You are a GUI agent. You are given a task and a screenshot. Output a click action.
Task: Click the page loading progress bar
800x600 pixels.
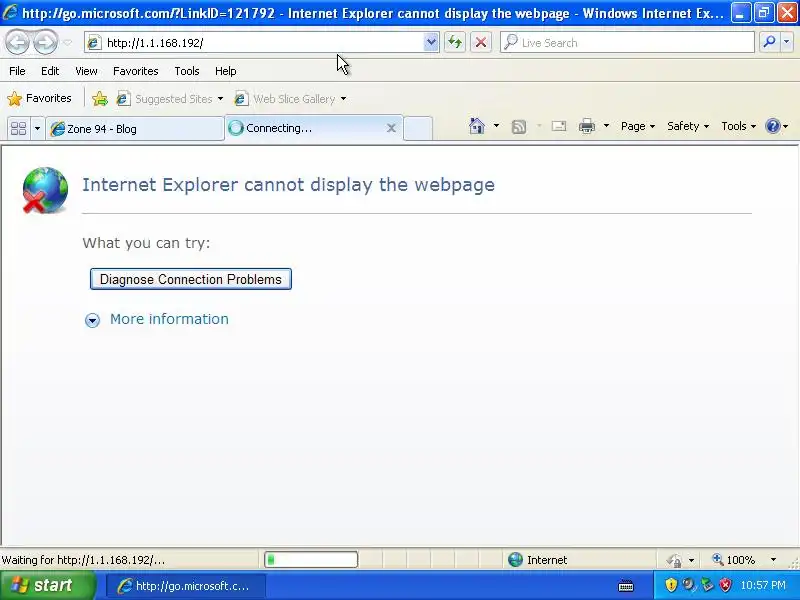[x=311, y=560]
